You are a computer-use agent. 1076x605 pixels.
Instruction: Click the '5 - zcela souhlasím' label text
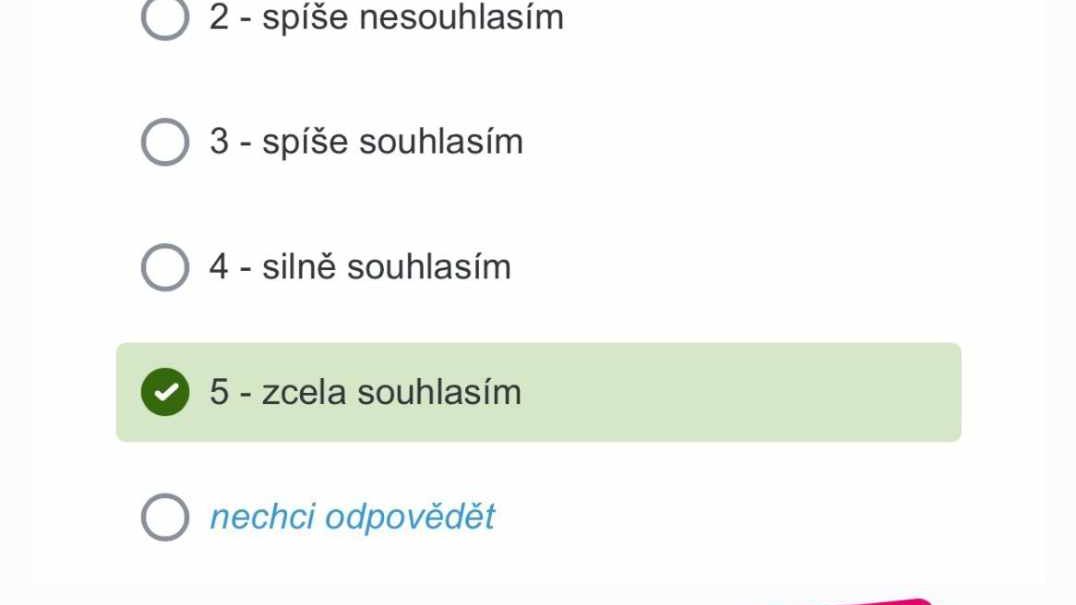365,392
